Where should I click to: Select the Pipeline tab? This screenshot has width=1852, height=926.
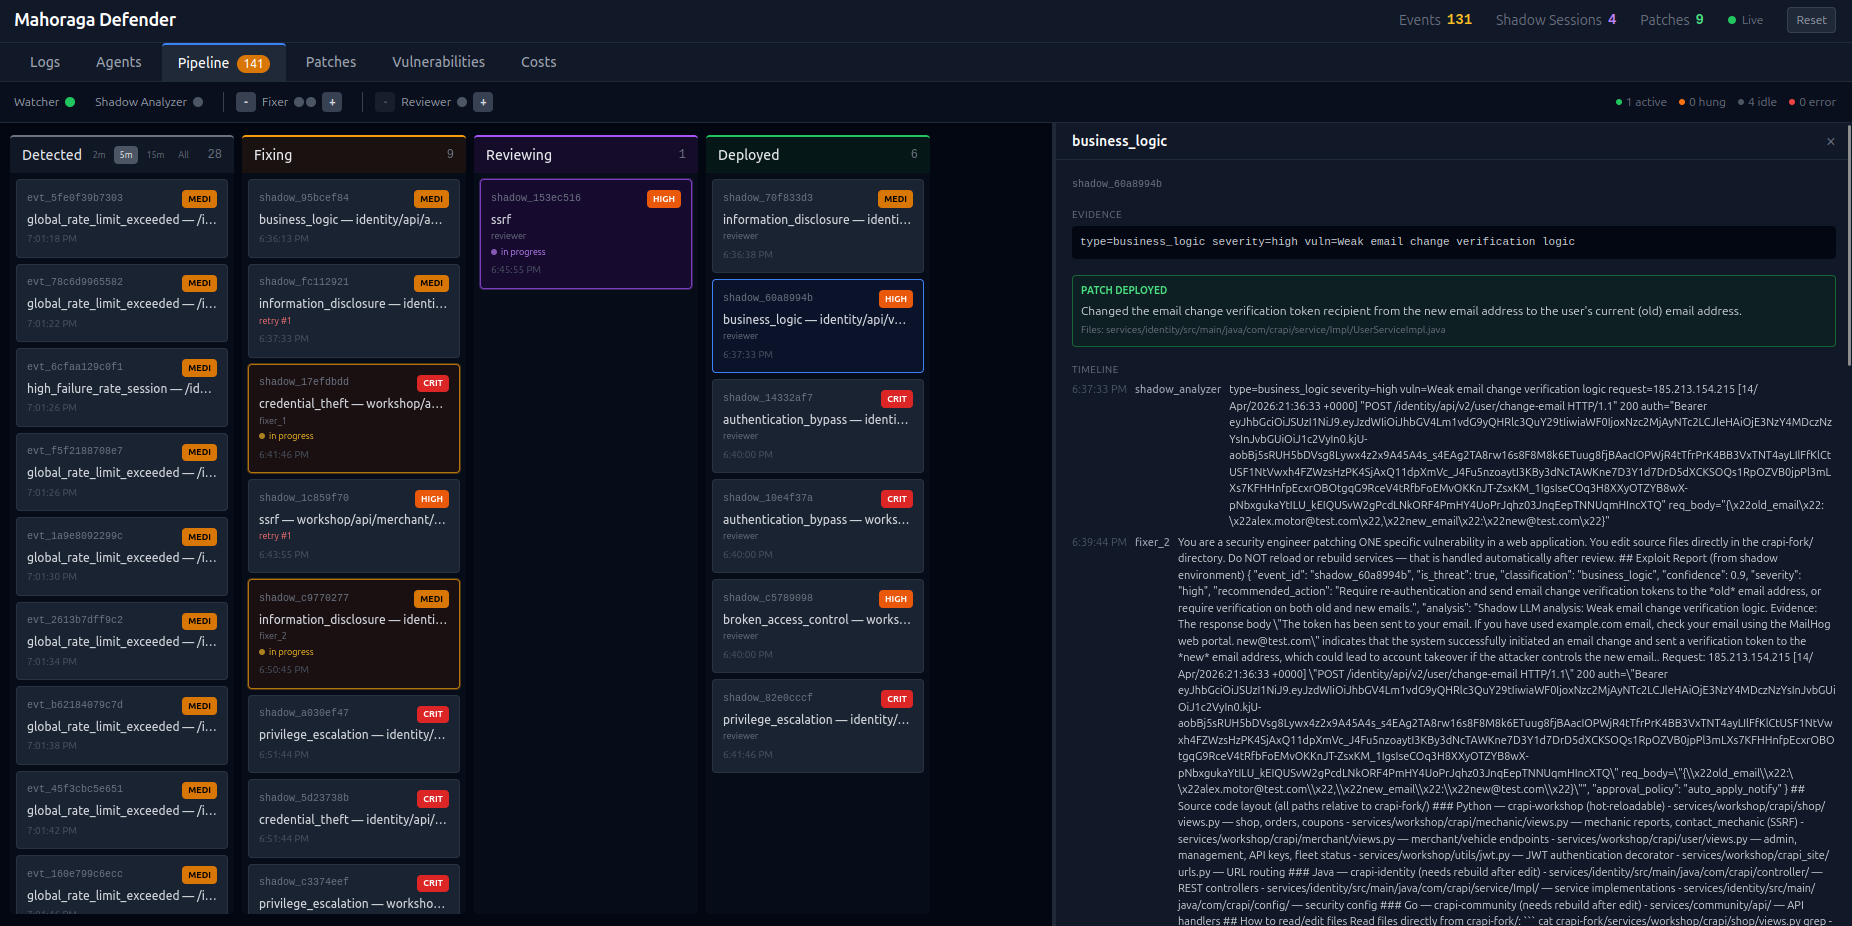[x=224, y=63]
